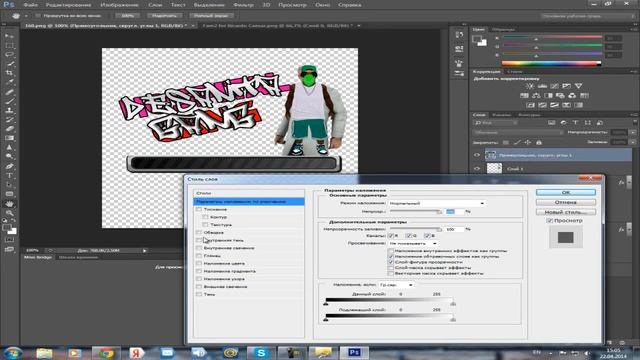Open the Наложение, если dropdown
This screenshot has height=360, width=640.
click(396, 285)
